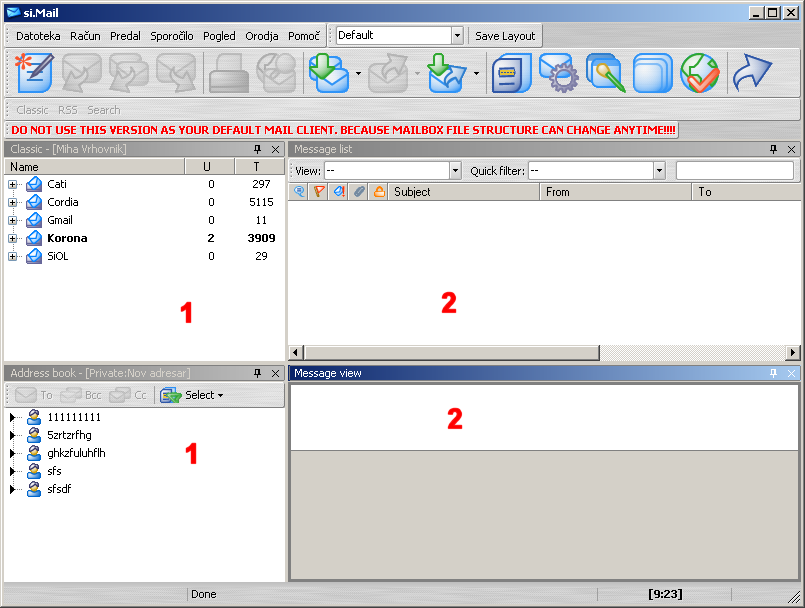Open the address book toolbar icon
Screen dimensions: 805x608
coord(511,73)
